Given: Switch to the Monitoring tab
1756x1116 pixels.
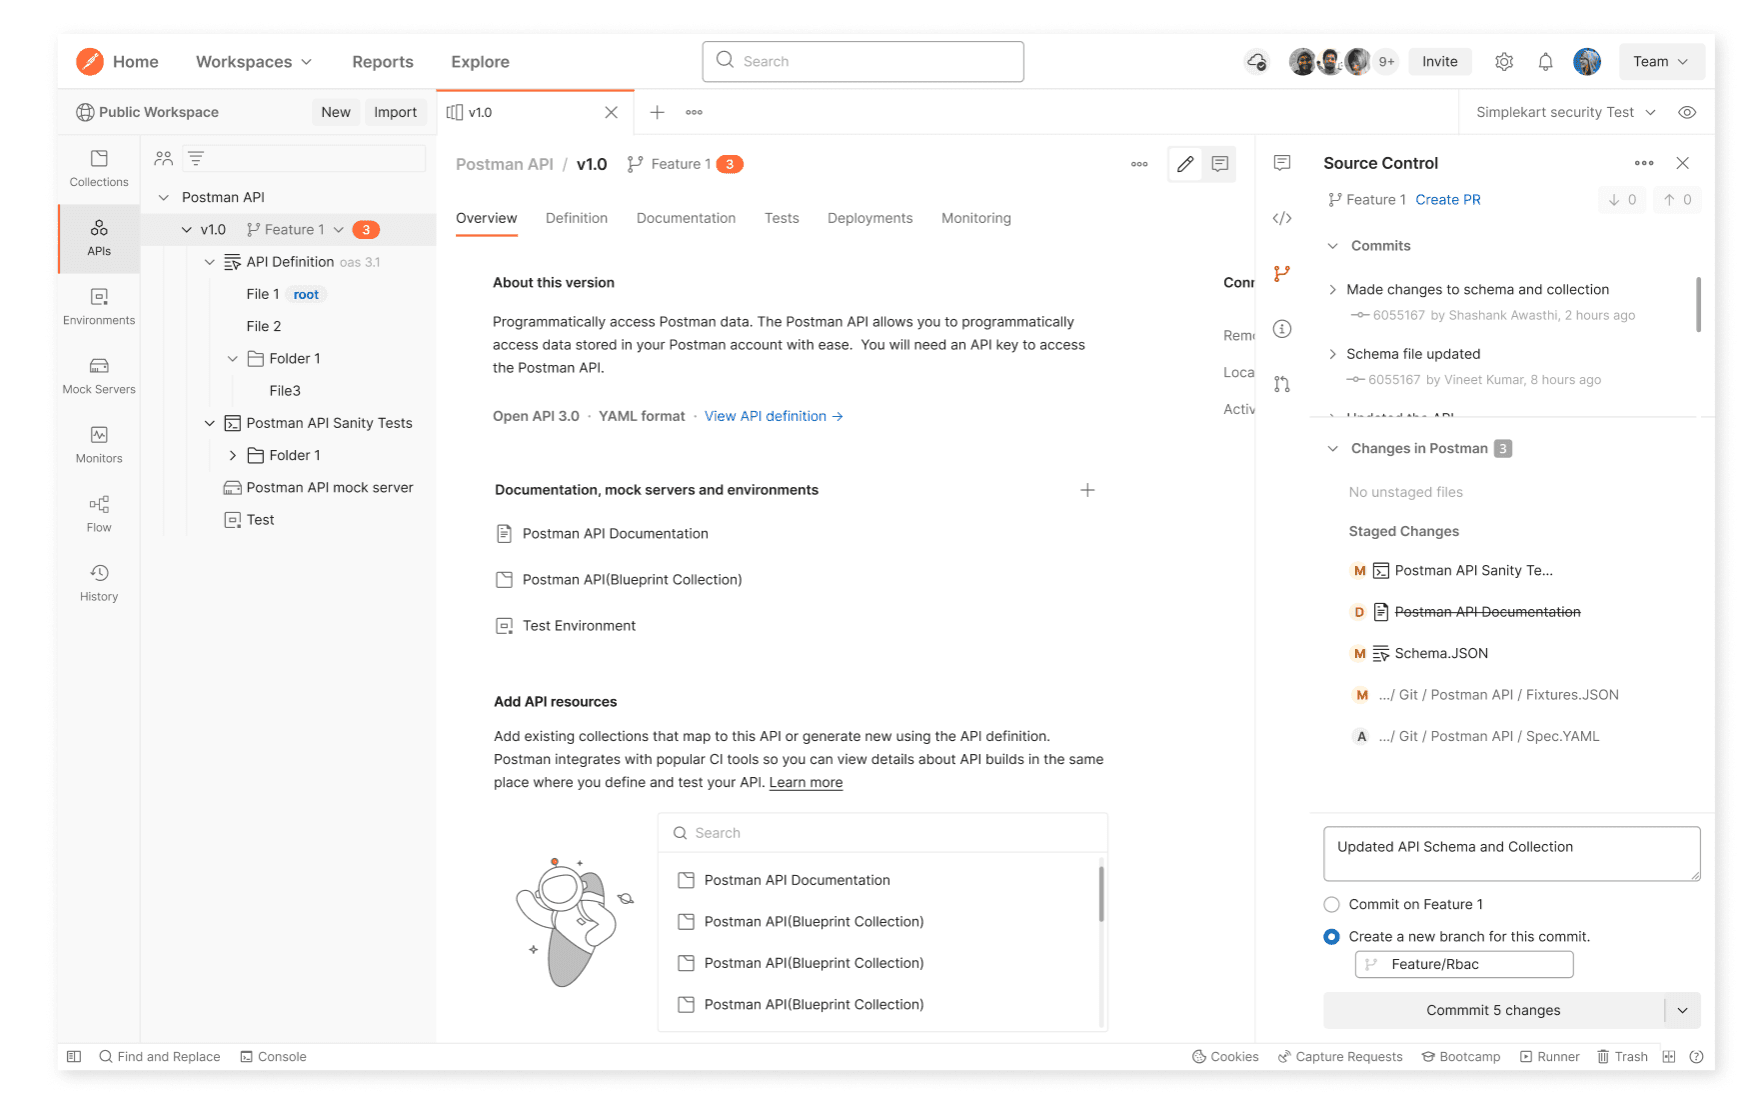Looking at the screenshot, I should (976, 218).
